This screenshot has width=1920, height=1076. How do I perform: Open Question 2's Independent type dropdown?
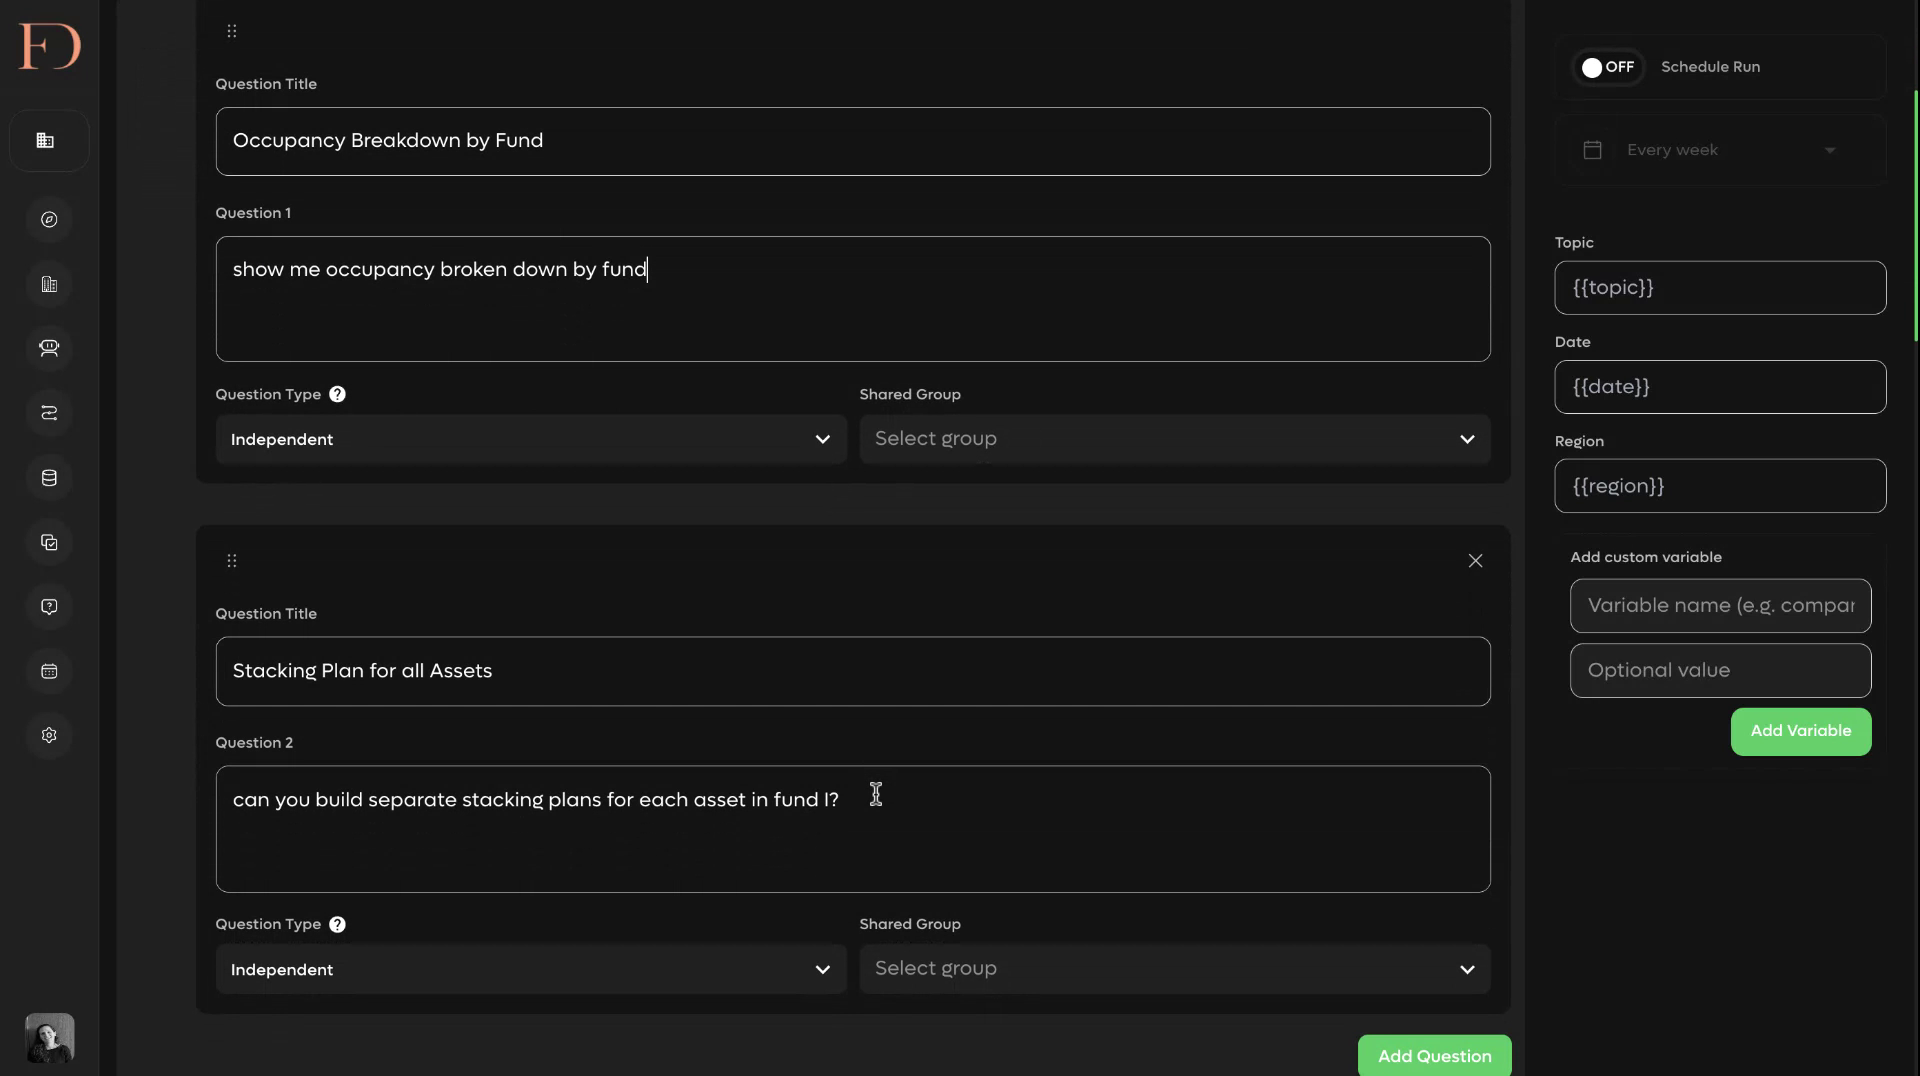pyautogui.click(x=531, y=969)
